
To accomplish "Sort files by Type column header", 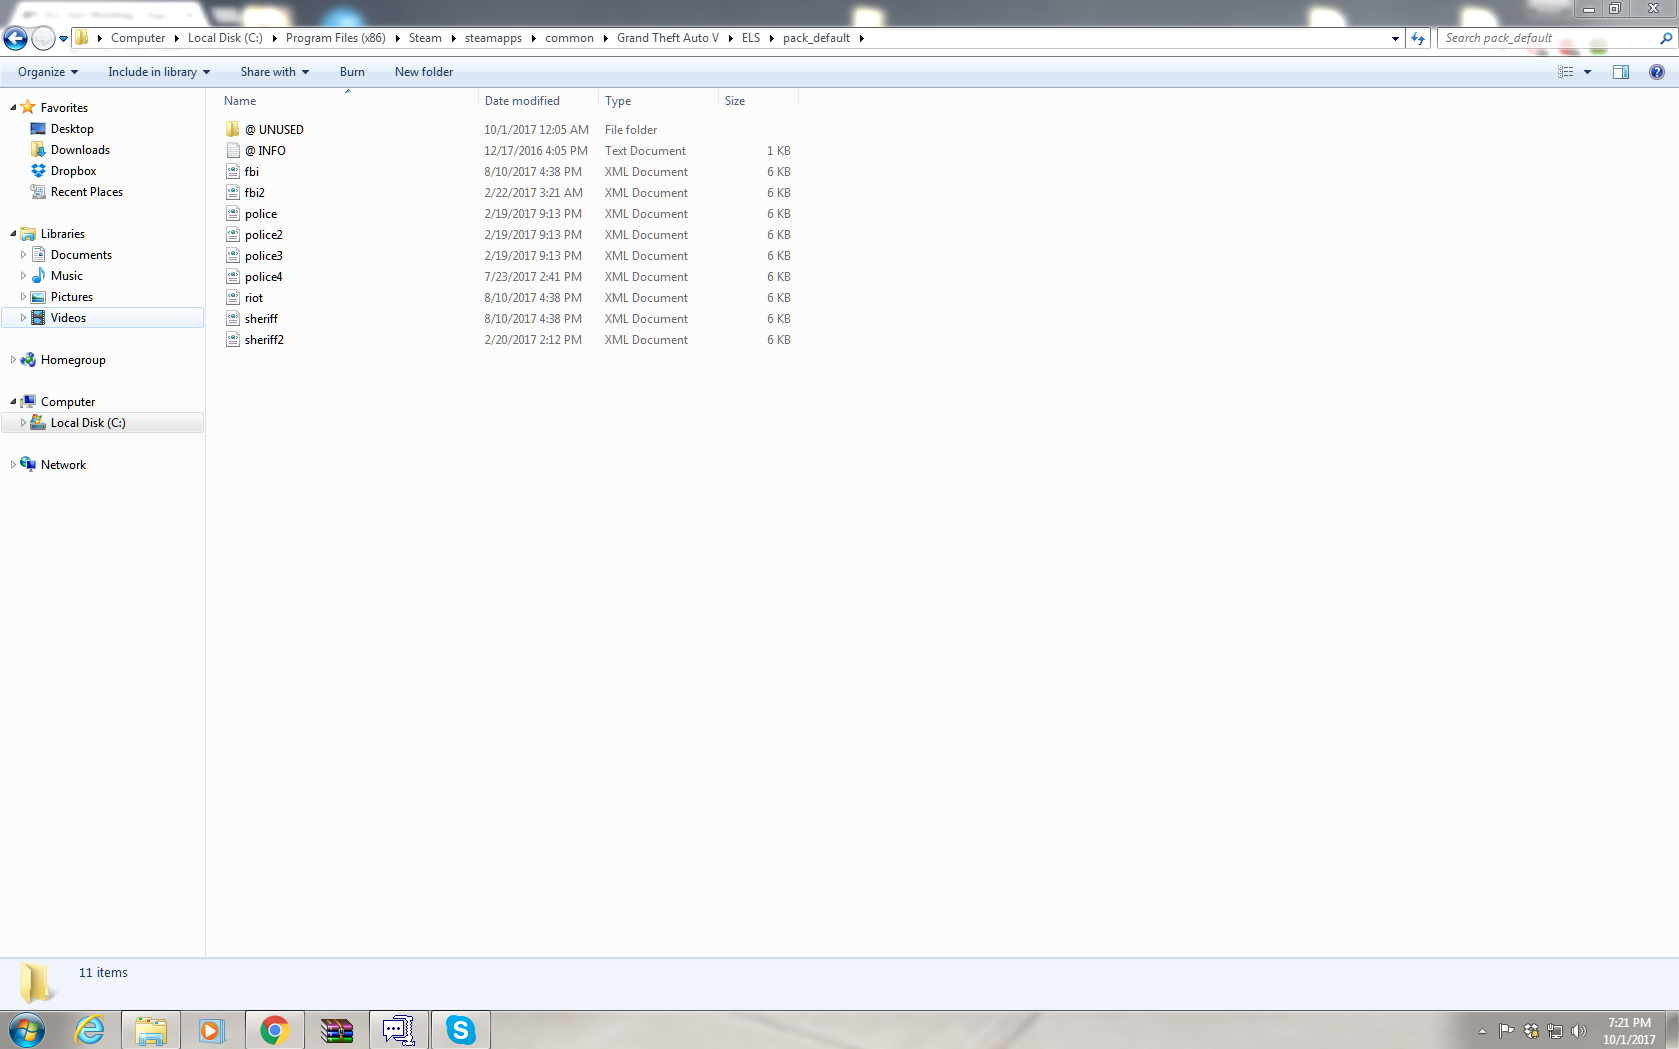I will click(658, 101).
